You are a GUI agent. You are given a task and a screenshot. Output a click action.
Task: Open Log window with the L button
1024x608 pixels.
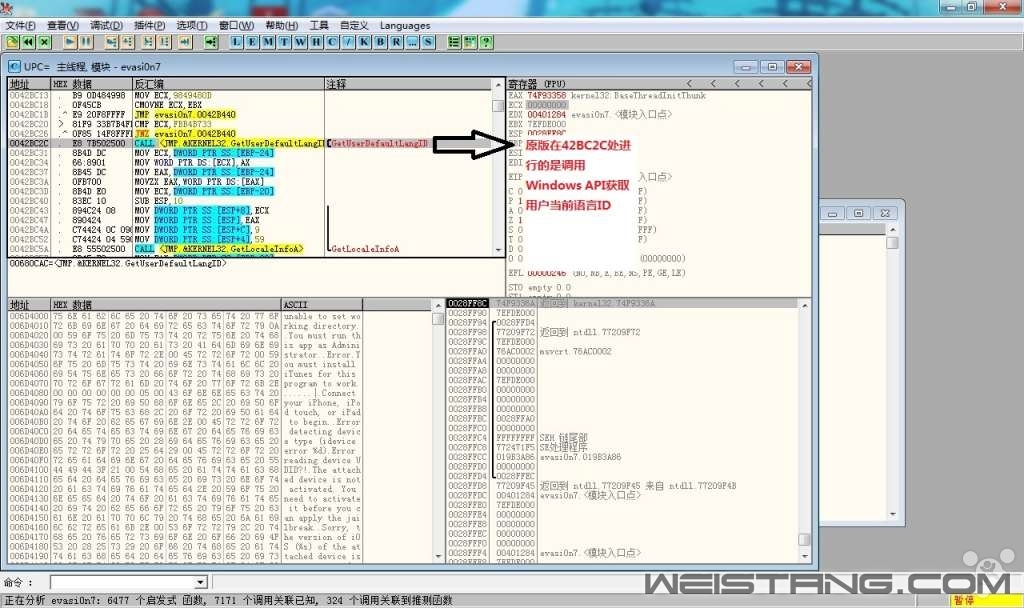point(237,42)
